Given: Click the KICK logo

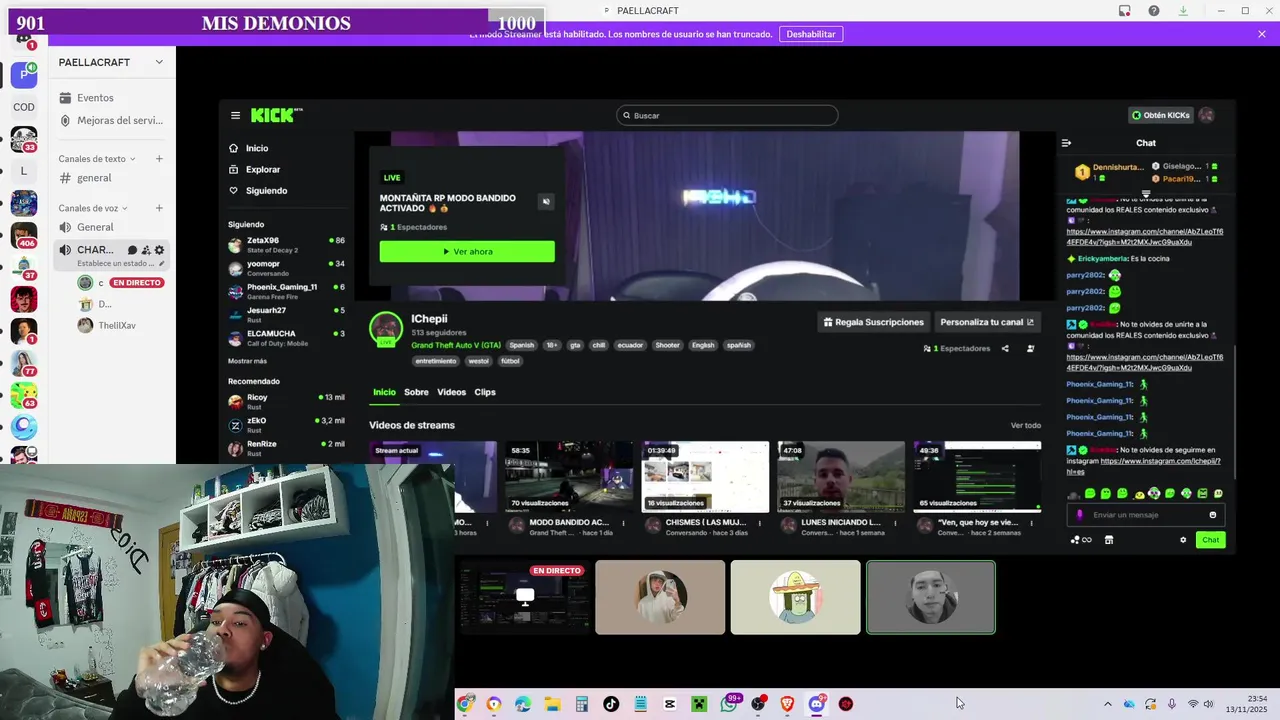Looking at the screenshot, I should pyautogui.click(x=276, y=115).
